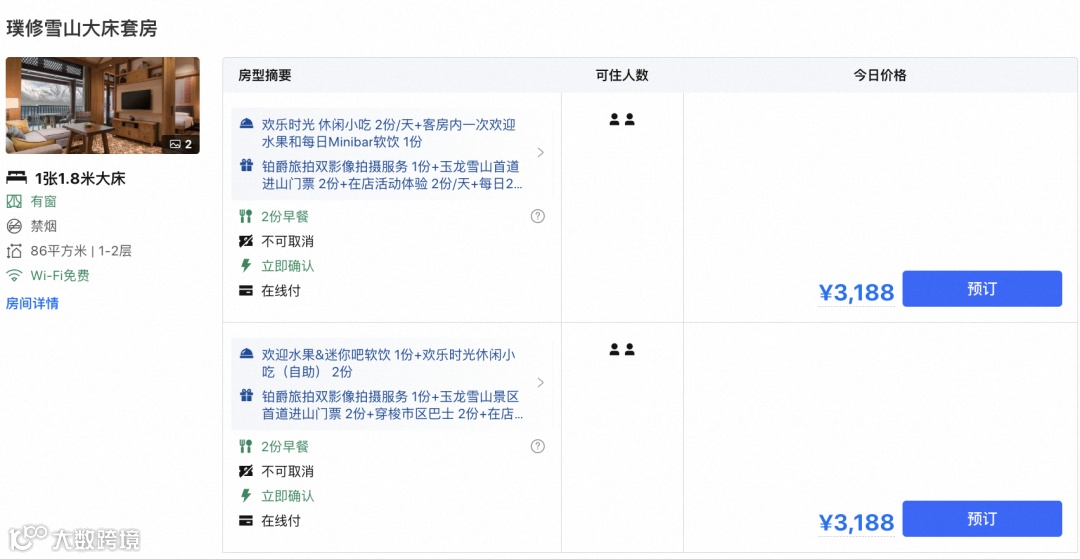Click the bed icon next to 1张1.8米大床
This screenshot has height=559, width=1080.
16,178
